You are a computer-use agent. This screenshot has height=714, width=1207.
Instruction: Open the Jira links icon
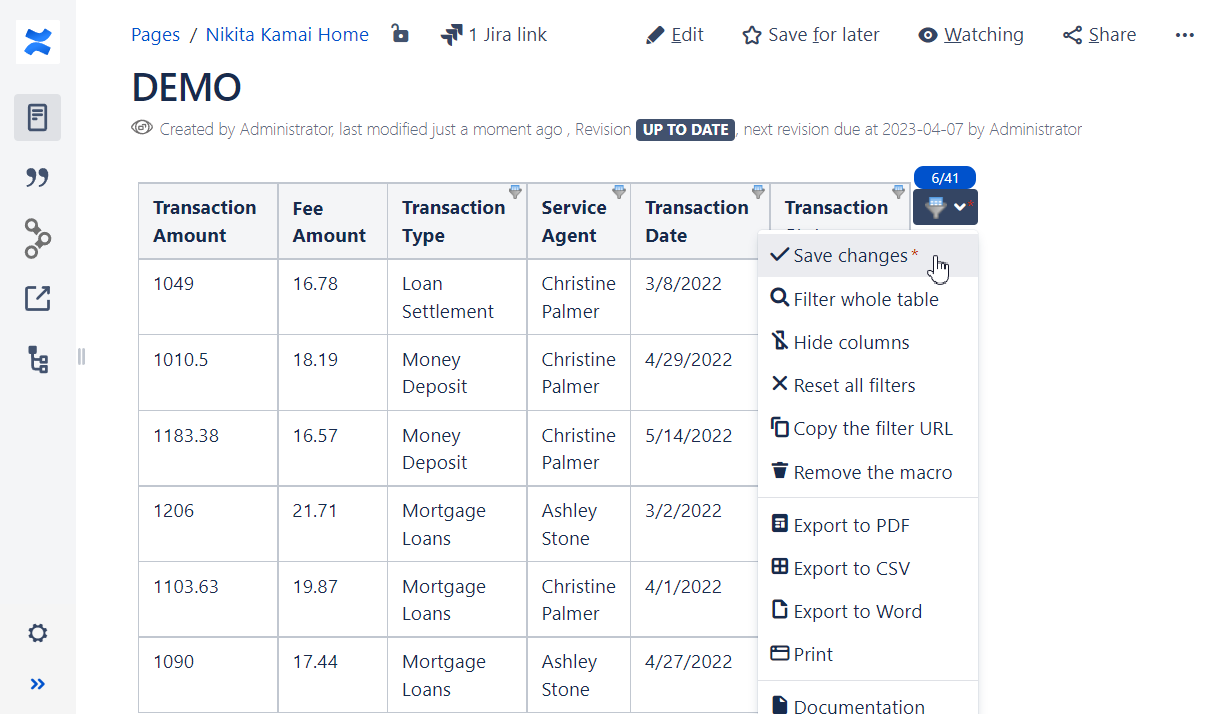(452, 33)
